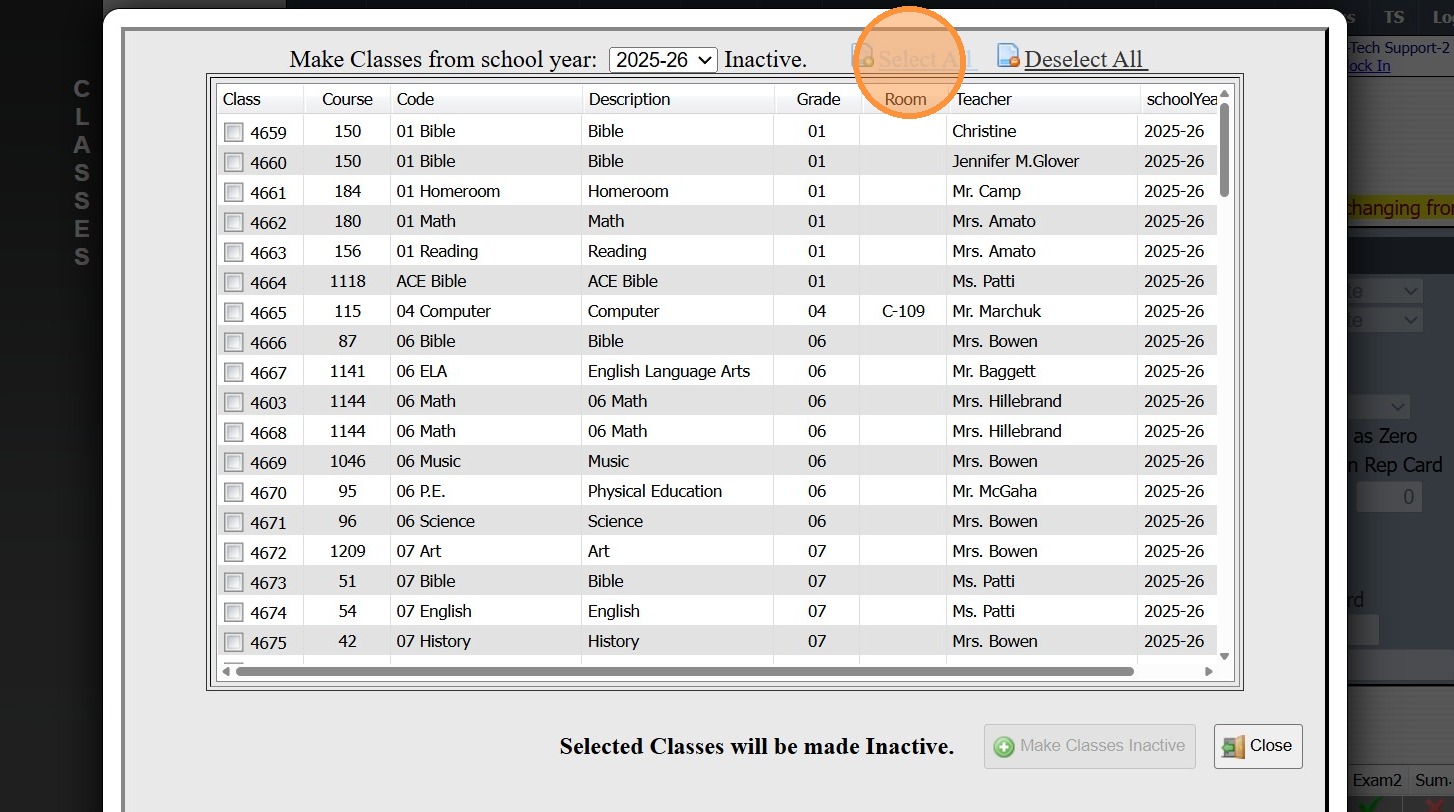
Task: Select the class 4675 07 History checkbox
Action: click(x=233, y=641)
